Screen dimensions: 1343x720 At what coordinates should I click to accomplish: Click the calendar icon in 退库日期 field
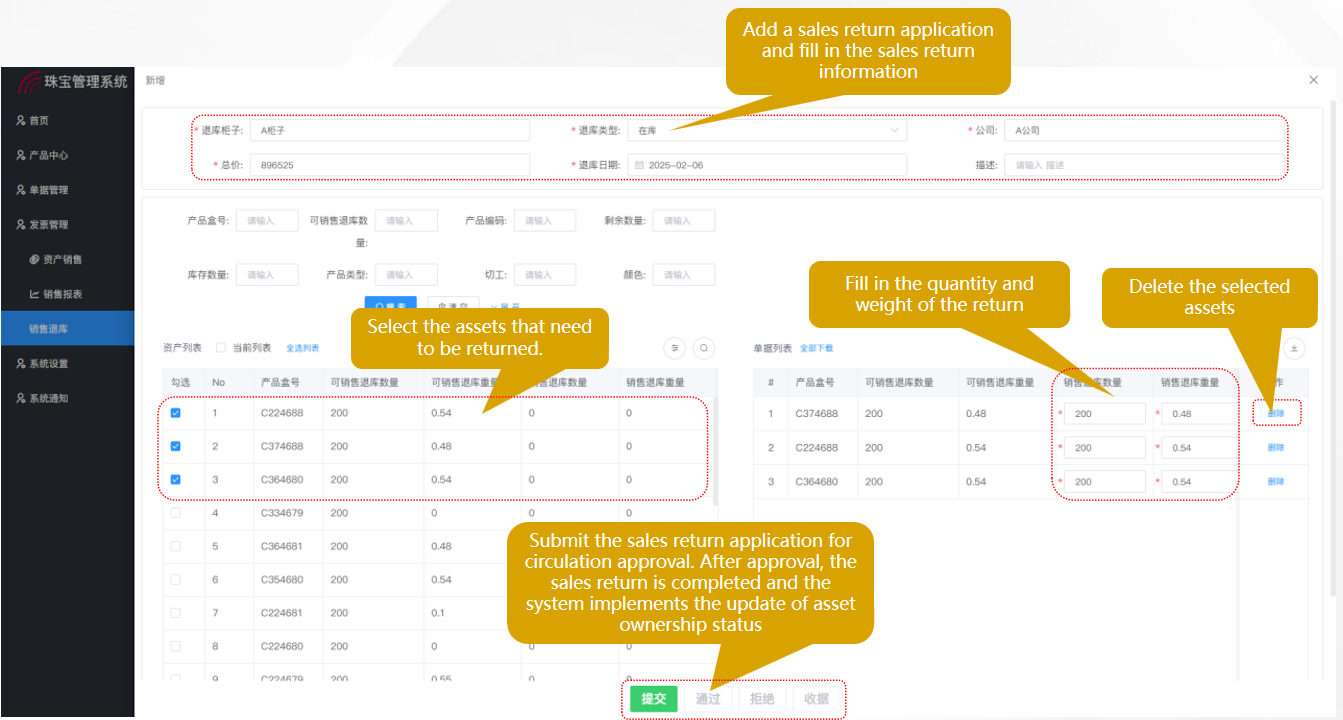pyautogui.click(x=640, y=165)
